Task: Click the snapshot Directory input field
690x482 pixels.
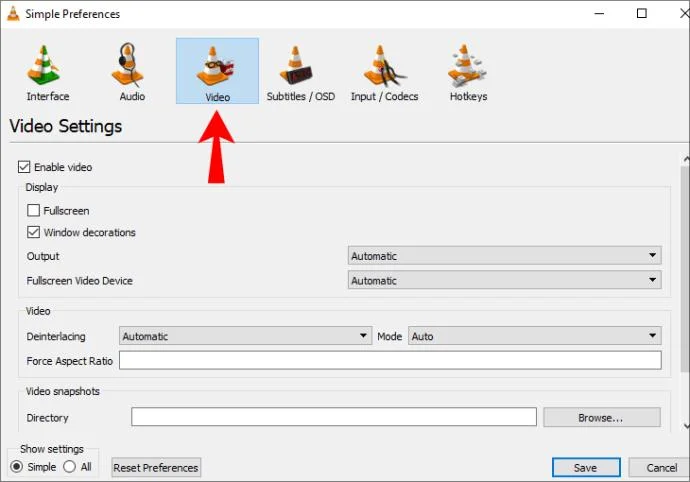Action: (x=334, y=417)
